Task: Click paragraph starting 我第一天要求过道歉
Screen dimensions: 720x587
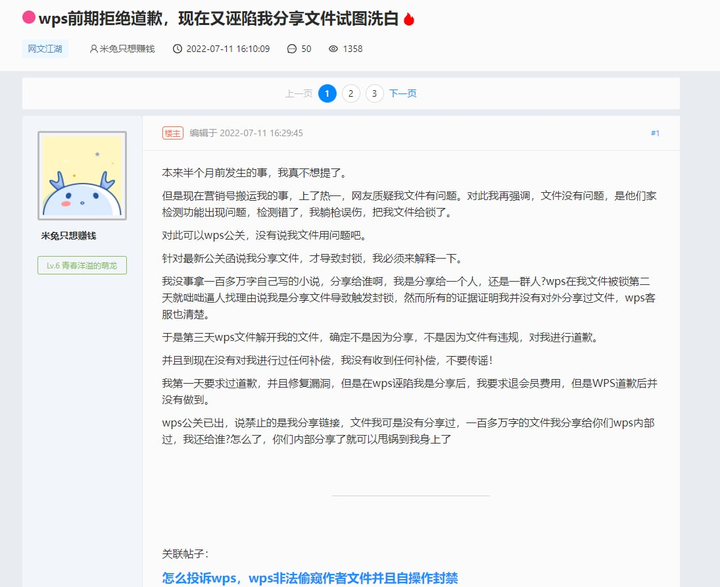Action: pyautogui.click(x=410, y=391)
